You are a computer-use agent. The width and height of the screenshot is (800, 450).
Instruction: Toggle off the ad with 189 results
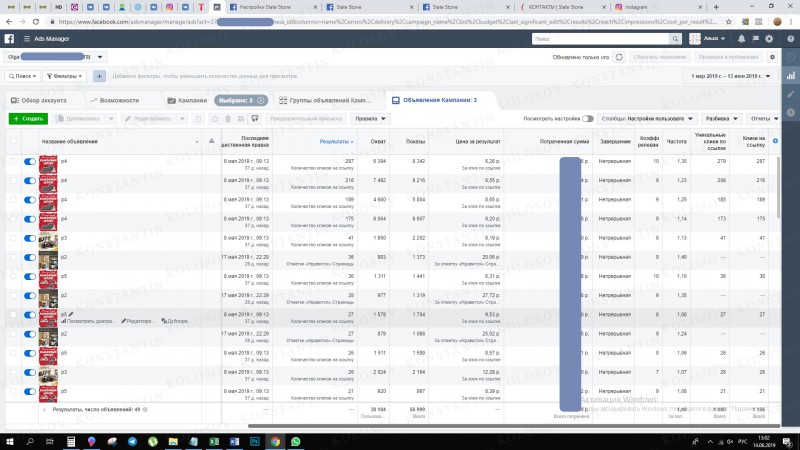point(30,200)
